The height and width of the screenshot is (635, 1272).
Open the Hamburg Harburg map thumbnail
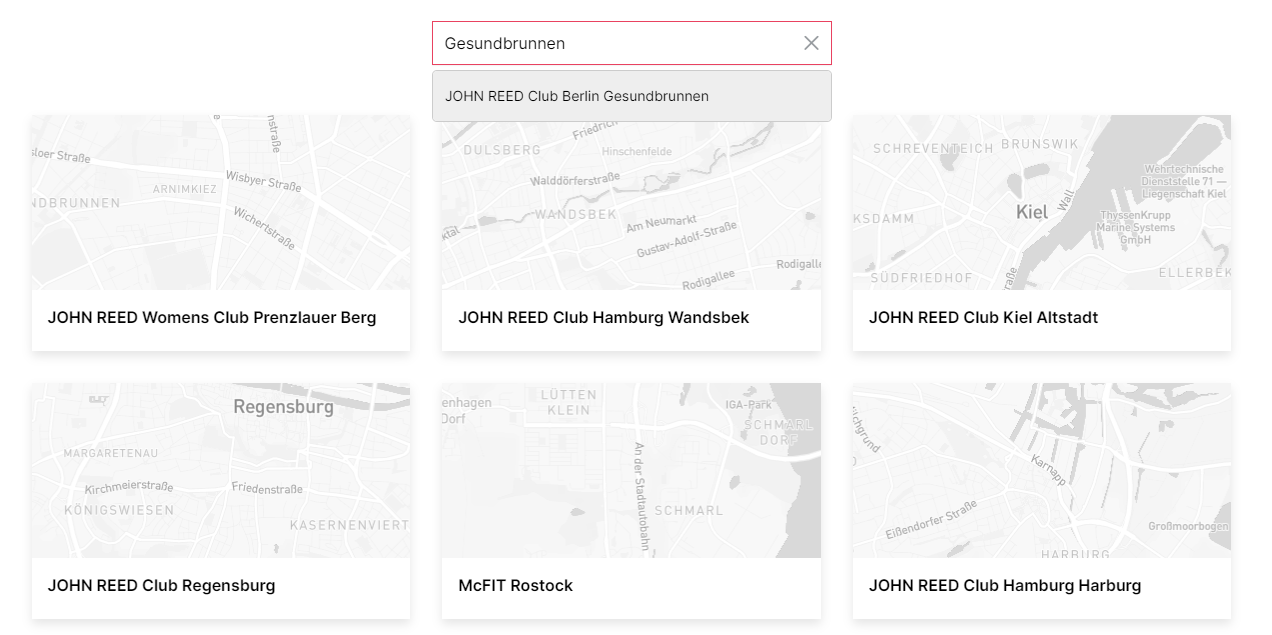point(1041,470)
